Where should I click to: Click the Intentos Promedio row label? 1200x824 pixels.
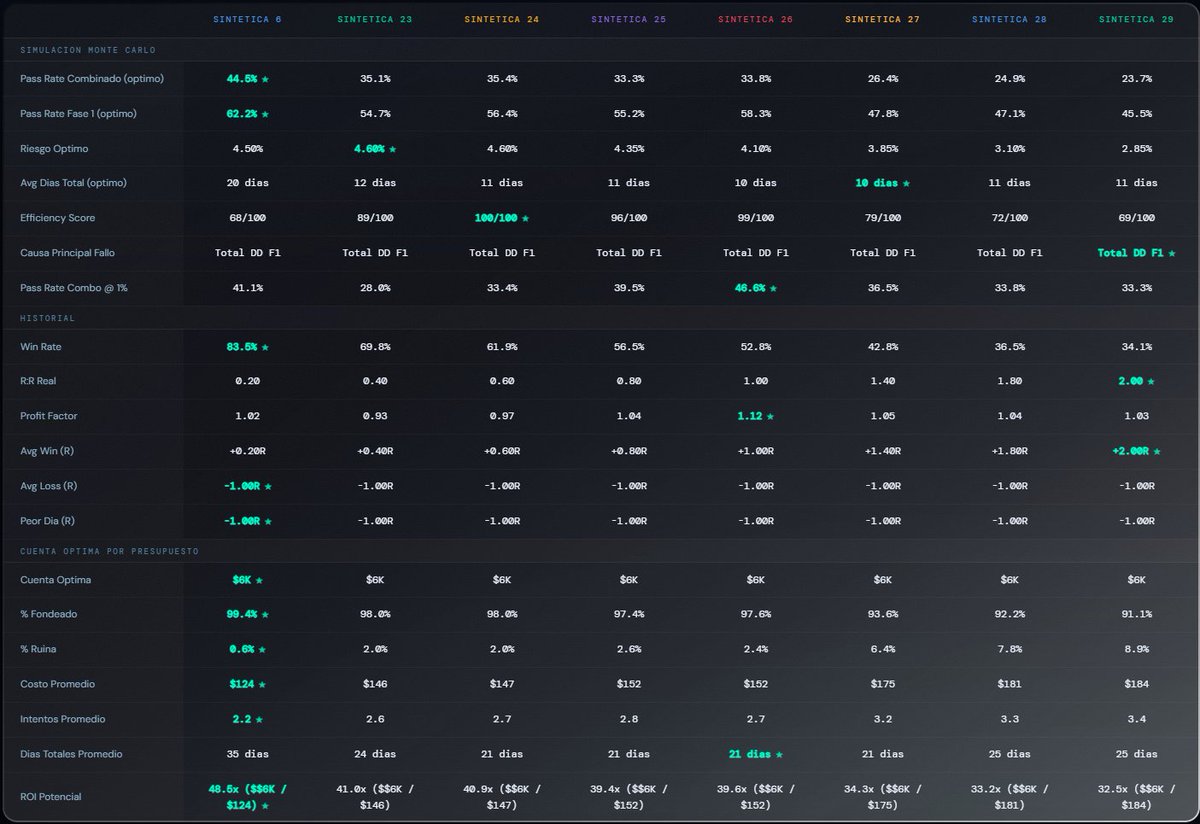[x=63, y=719]
